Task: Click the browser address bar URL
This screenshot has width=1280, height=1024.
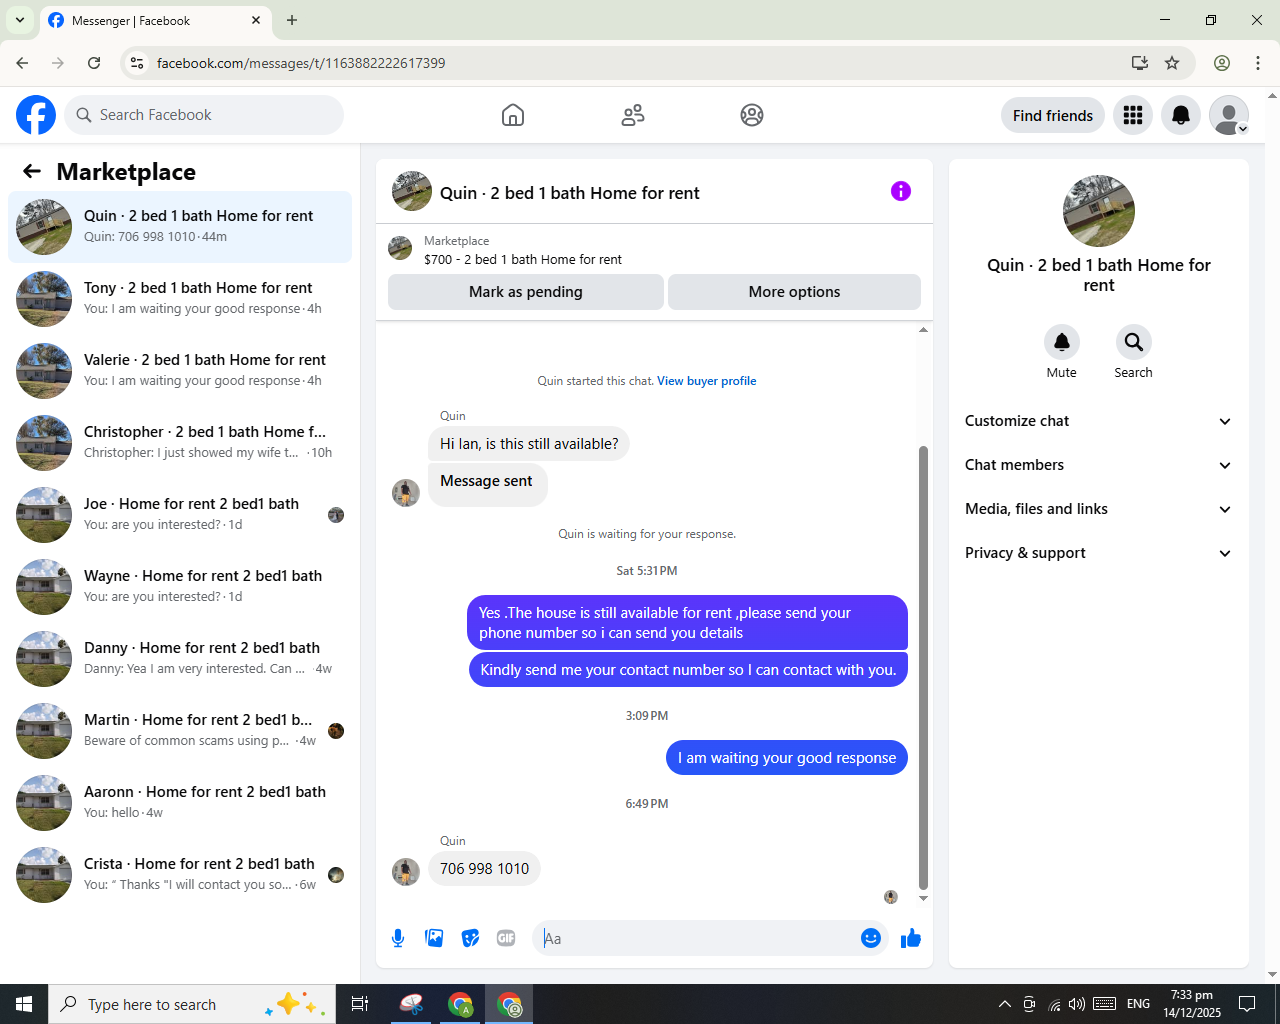Action: pos(301,63)
